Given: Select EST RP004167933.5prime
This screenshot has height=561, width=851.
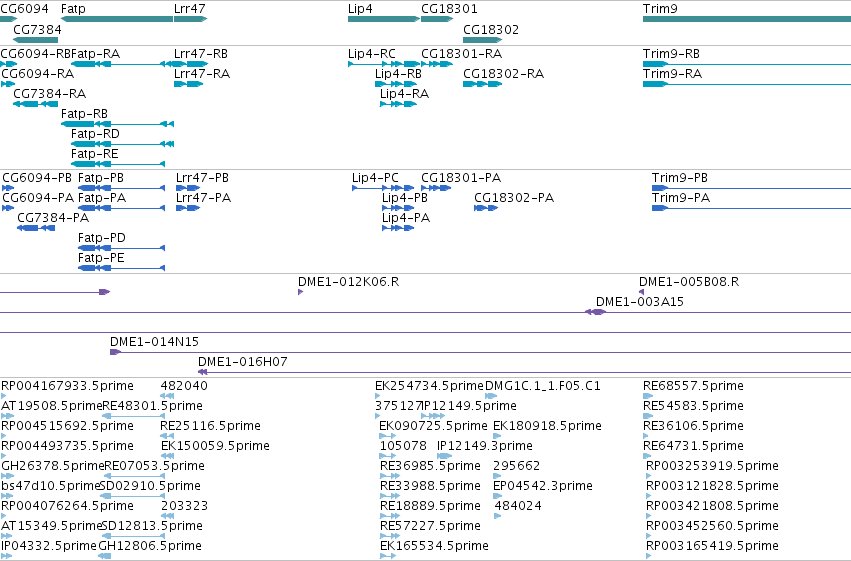Looking at the screenshot, I should 67,386.
